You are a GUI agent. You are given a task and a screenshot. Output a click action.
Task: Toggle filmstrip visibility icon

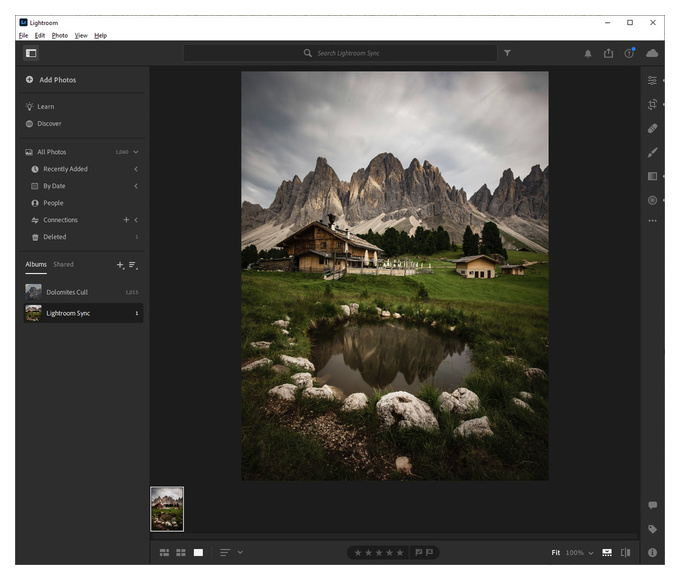click(607, 552)
